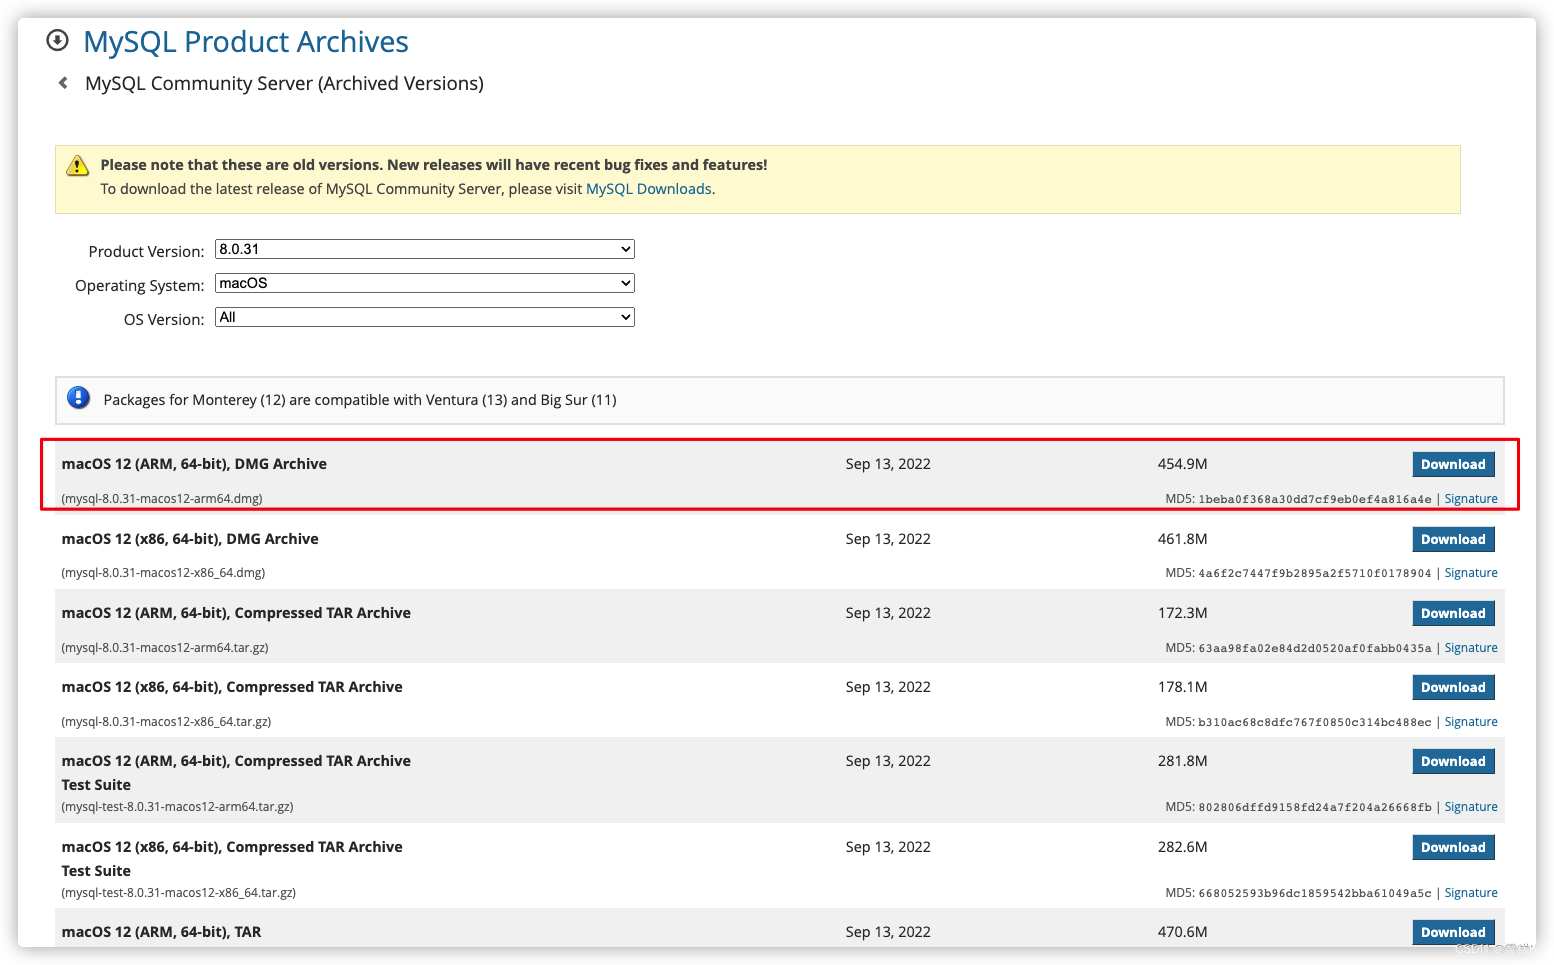Download x86 TAR Test Suite 282.6M
The height and width of the screenshot is (965, 1554).
pyautogui.click(x=1453, y=847)
